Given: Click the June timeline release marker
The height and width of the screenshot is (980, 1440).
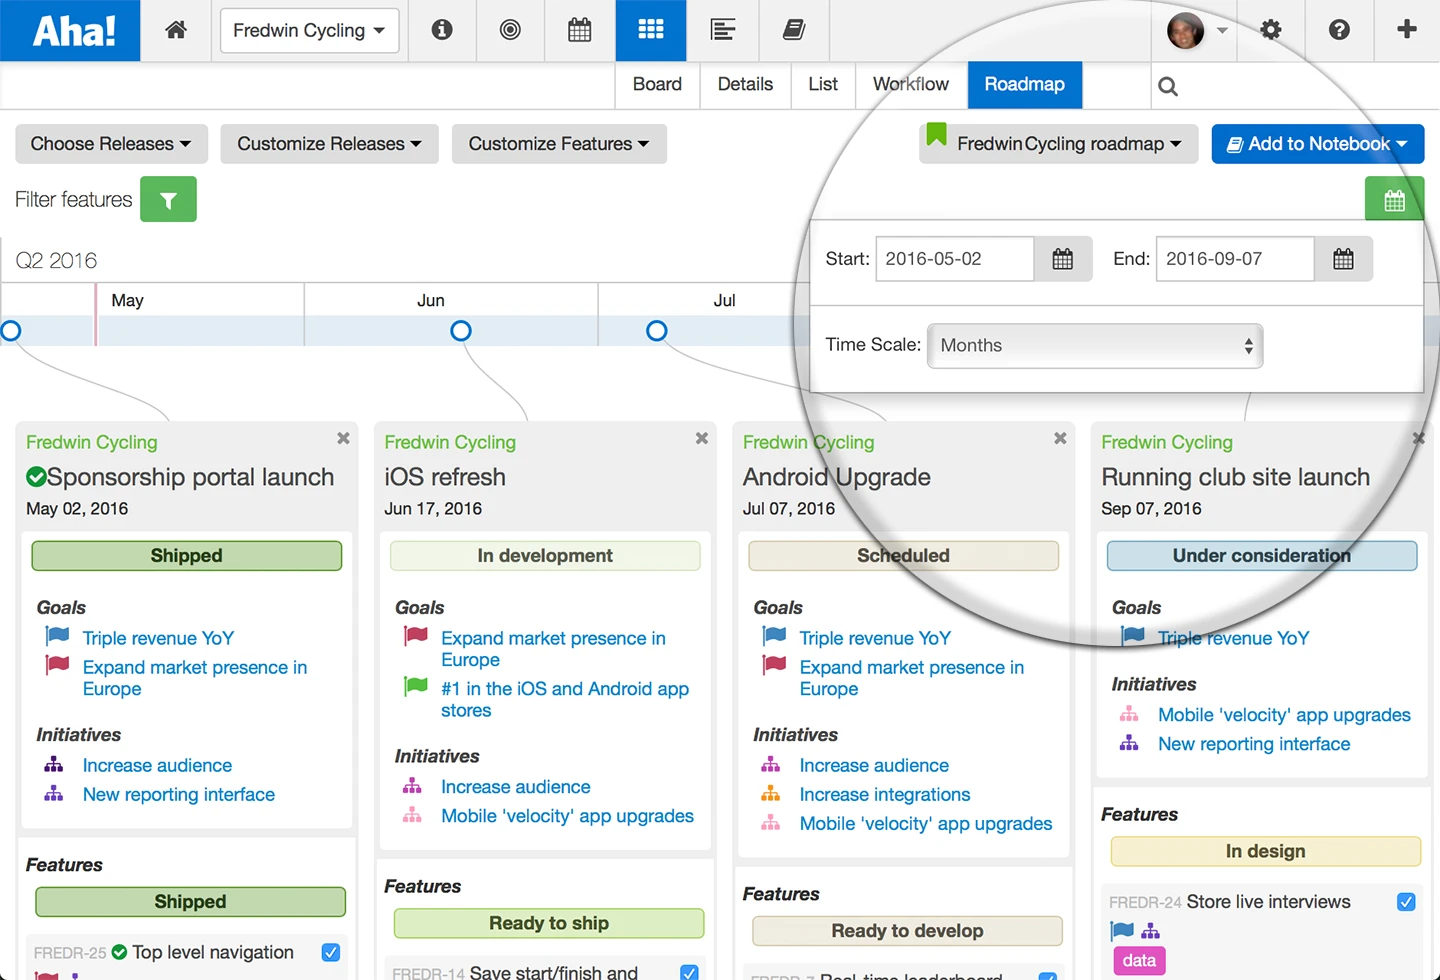Looking at the screenshot, I should pos(461,331).
